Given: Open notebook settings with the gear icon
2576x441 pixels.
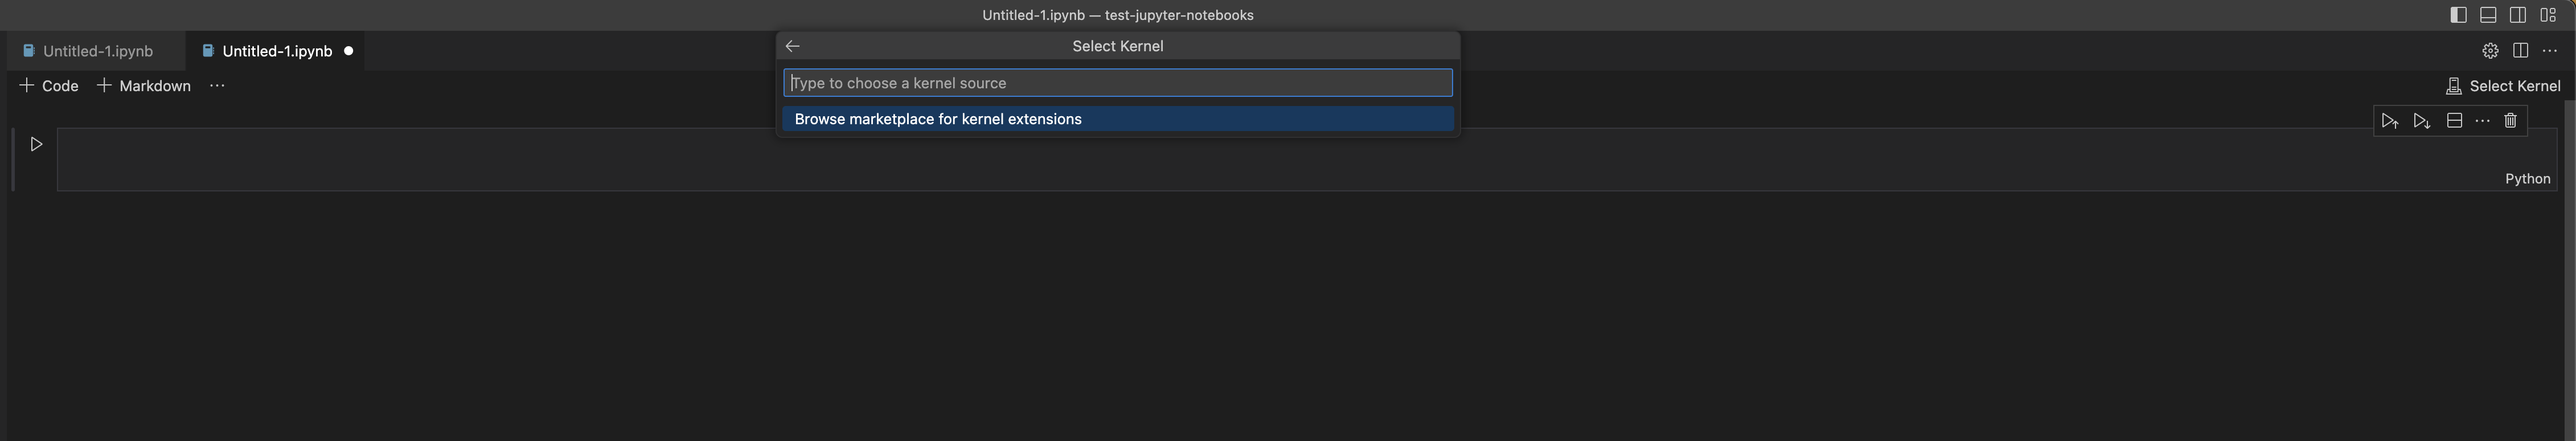Looking at the screenshot, I should 2489,50.
